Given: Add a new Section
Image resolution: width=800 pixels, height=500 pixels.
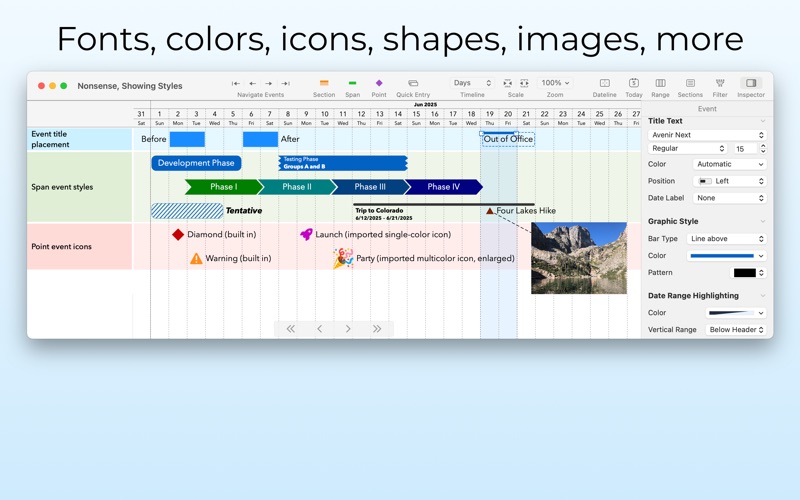Looking at the screenshot, I should [x=324, y=83].
